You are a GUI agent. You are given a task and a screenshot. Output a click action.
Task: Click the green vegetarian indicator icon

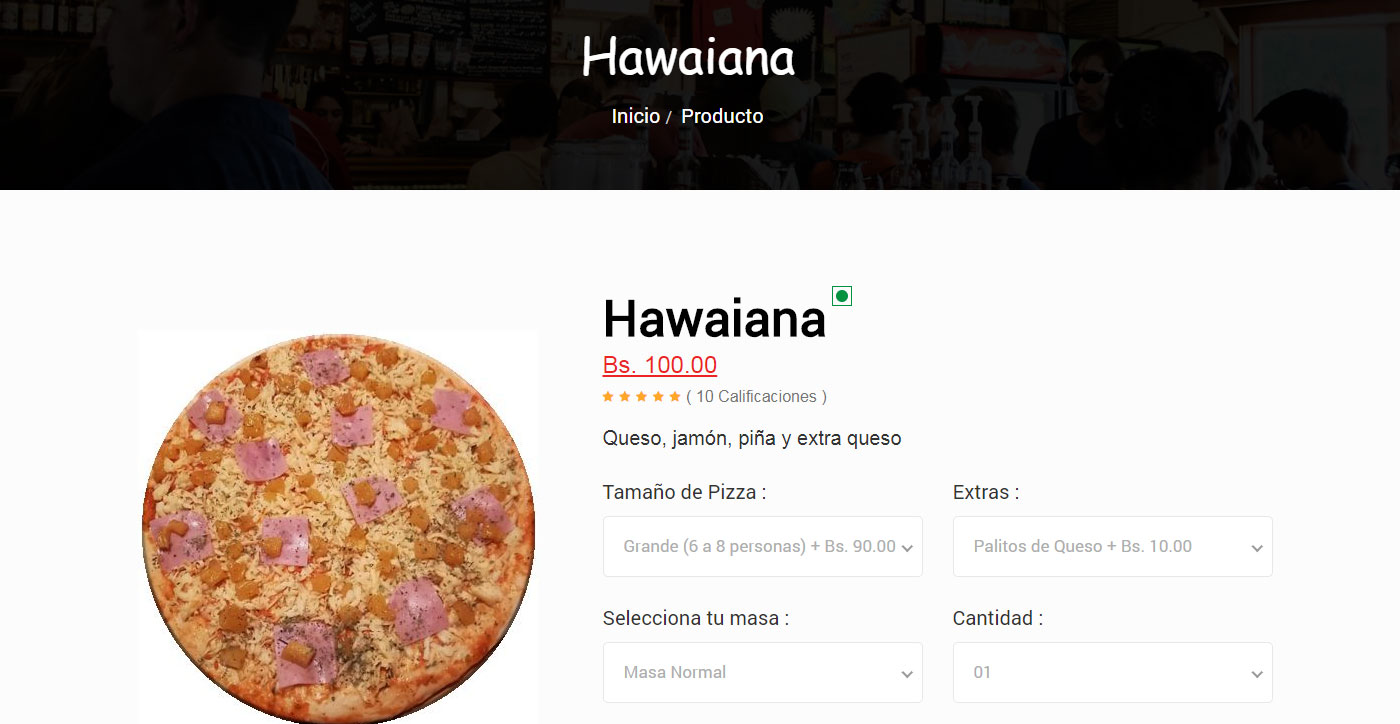click(842, 296)
